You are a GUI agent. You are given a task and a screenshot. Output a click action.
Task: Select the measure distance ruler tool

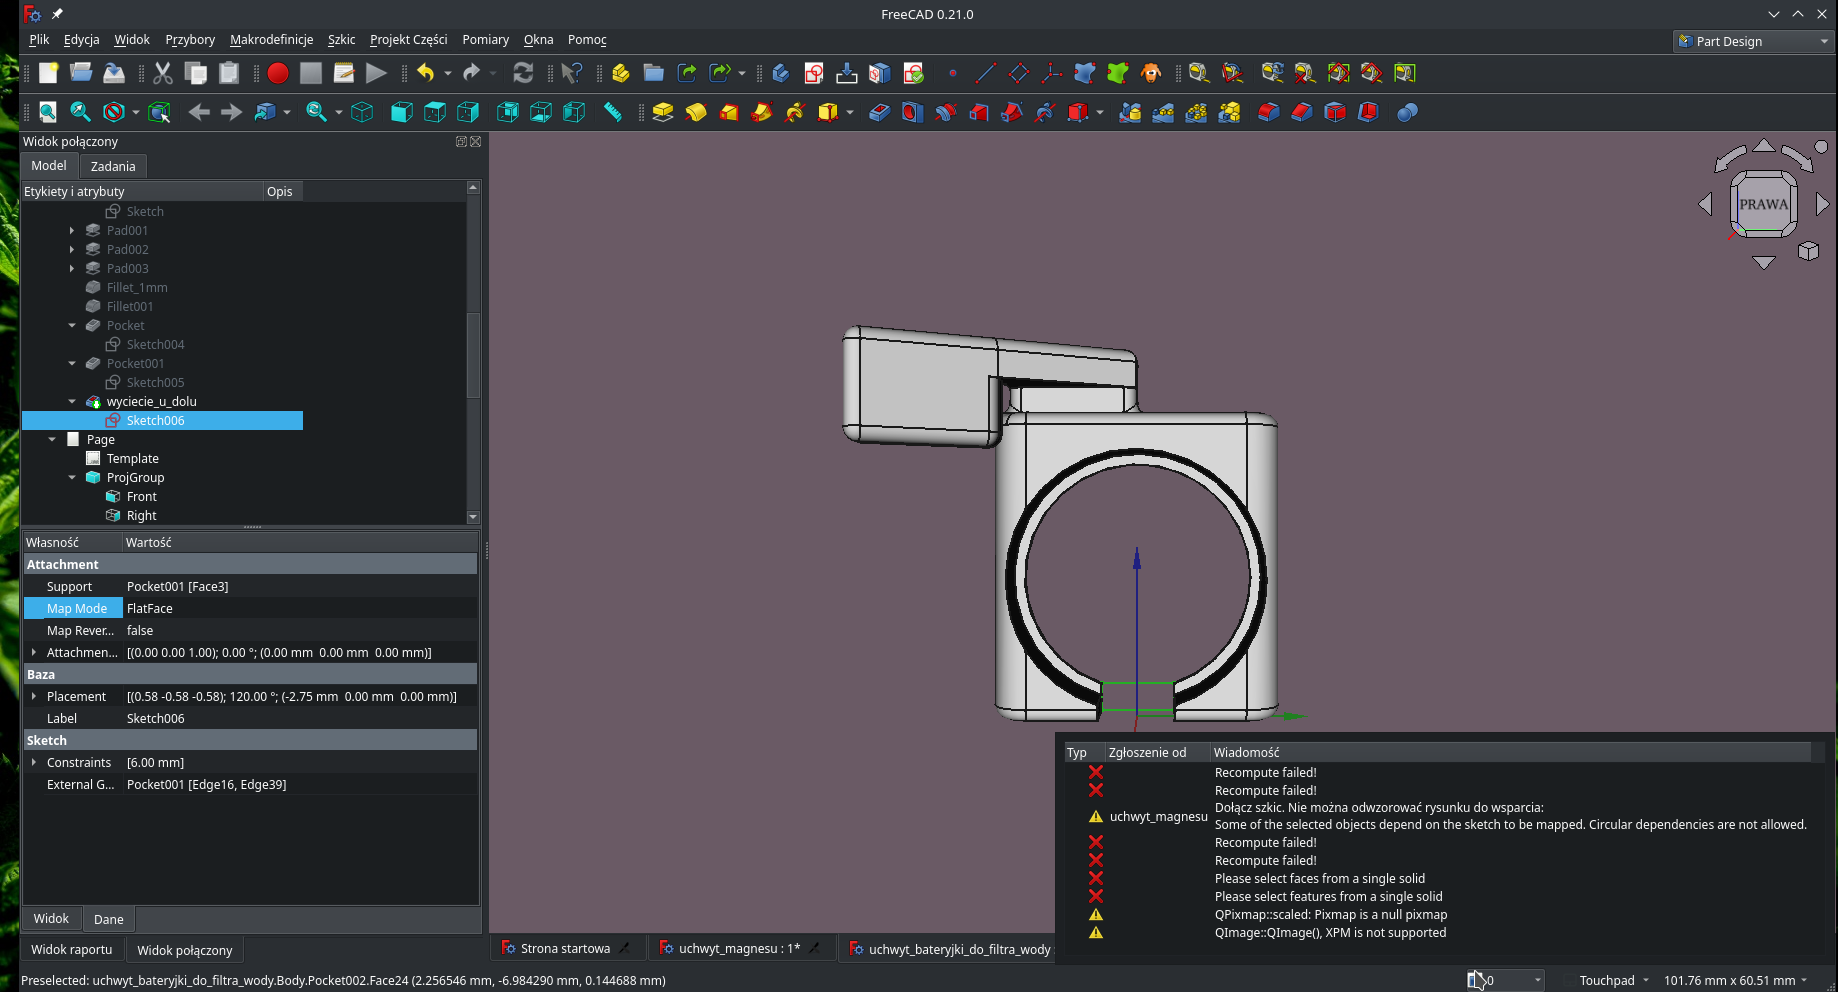tap(613, 112)
